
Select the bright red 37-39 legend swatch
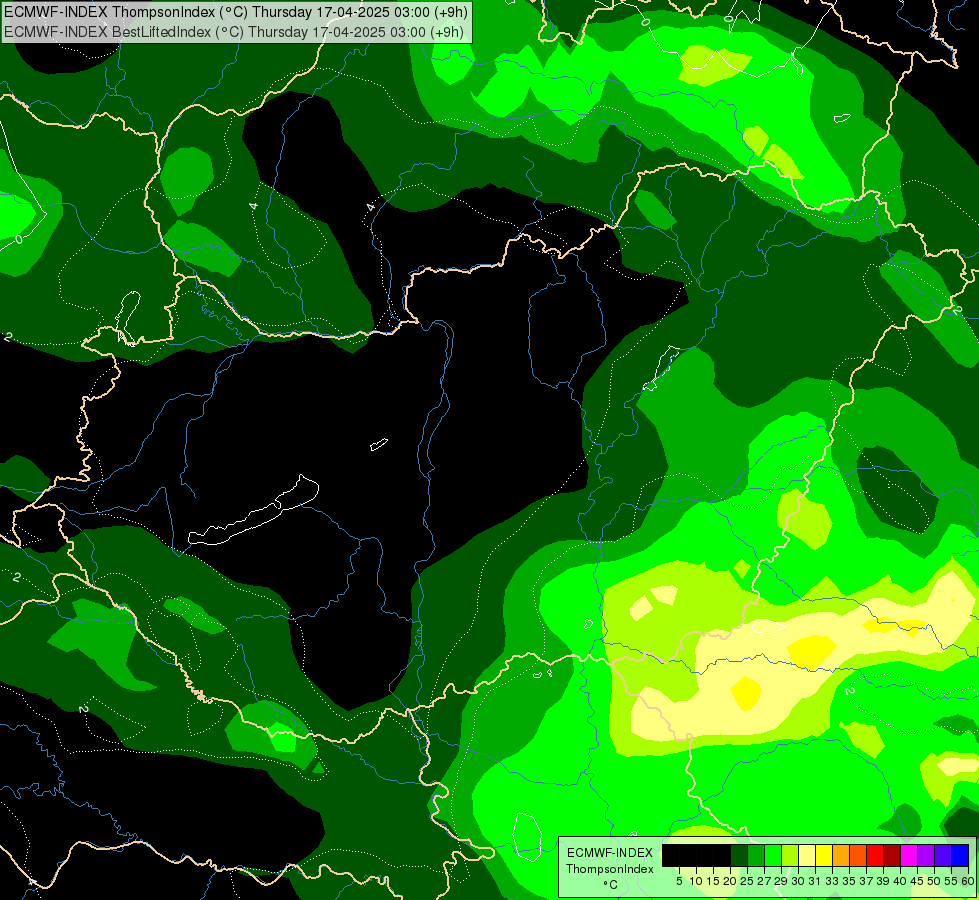(x=875, y=856)
